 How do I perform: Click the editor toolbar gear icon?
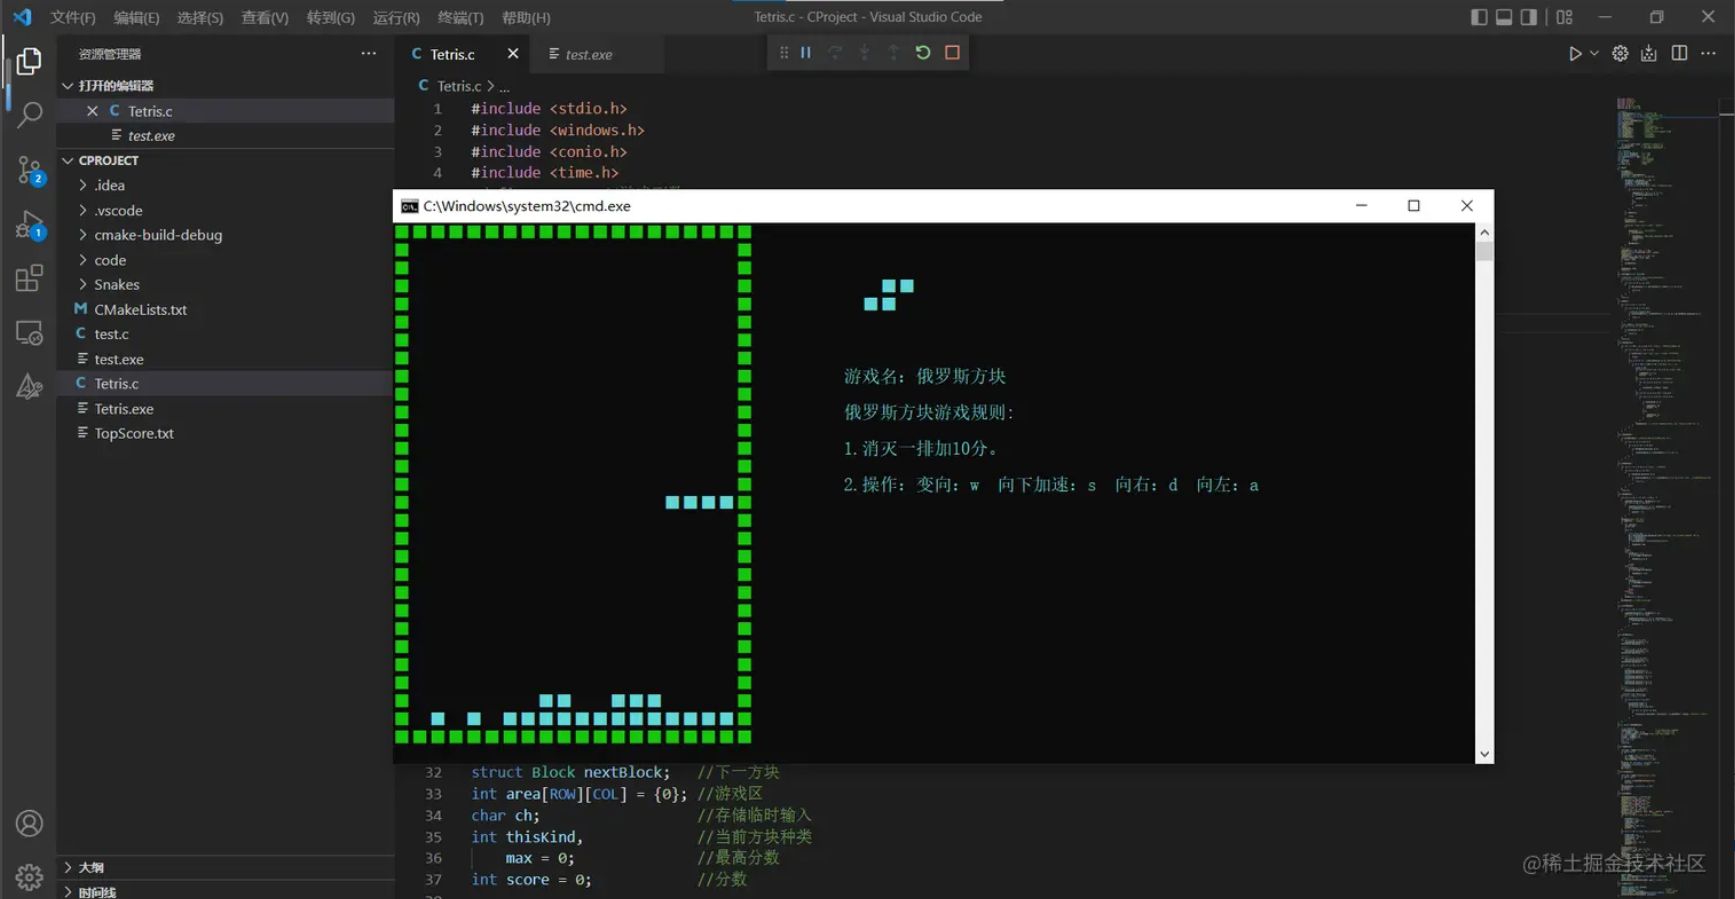(x=1620, y=54)
